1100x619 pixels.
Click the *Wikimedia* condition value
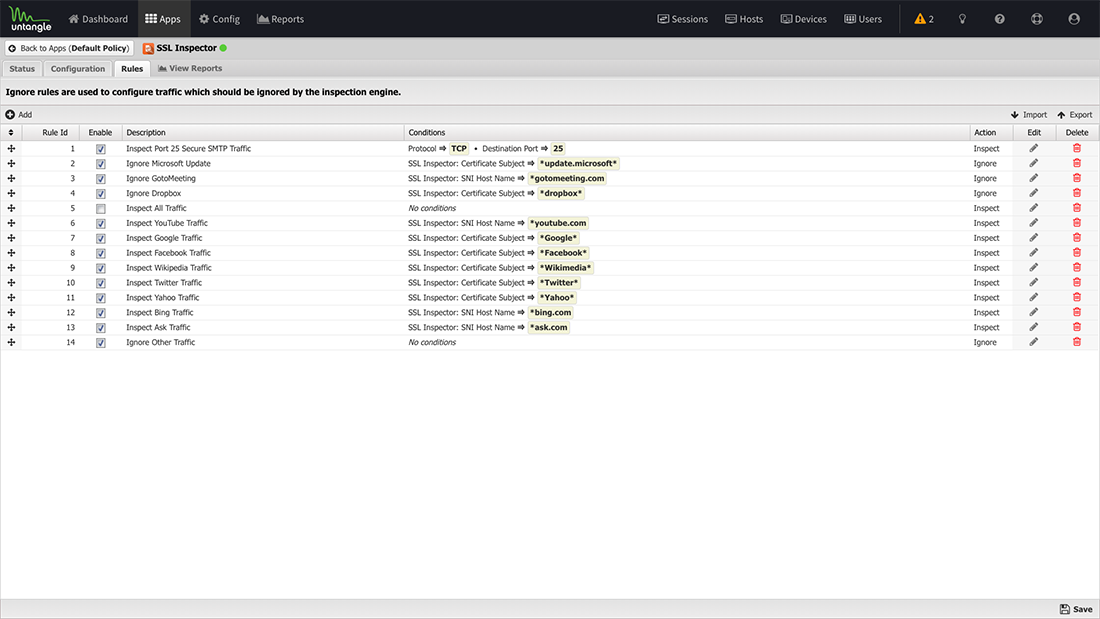565,267
